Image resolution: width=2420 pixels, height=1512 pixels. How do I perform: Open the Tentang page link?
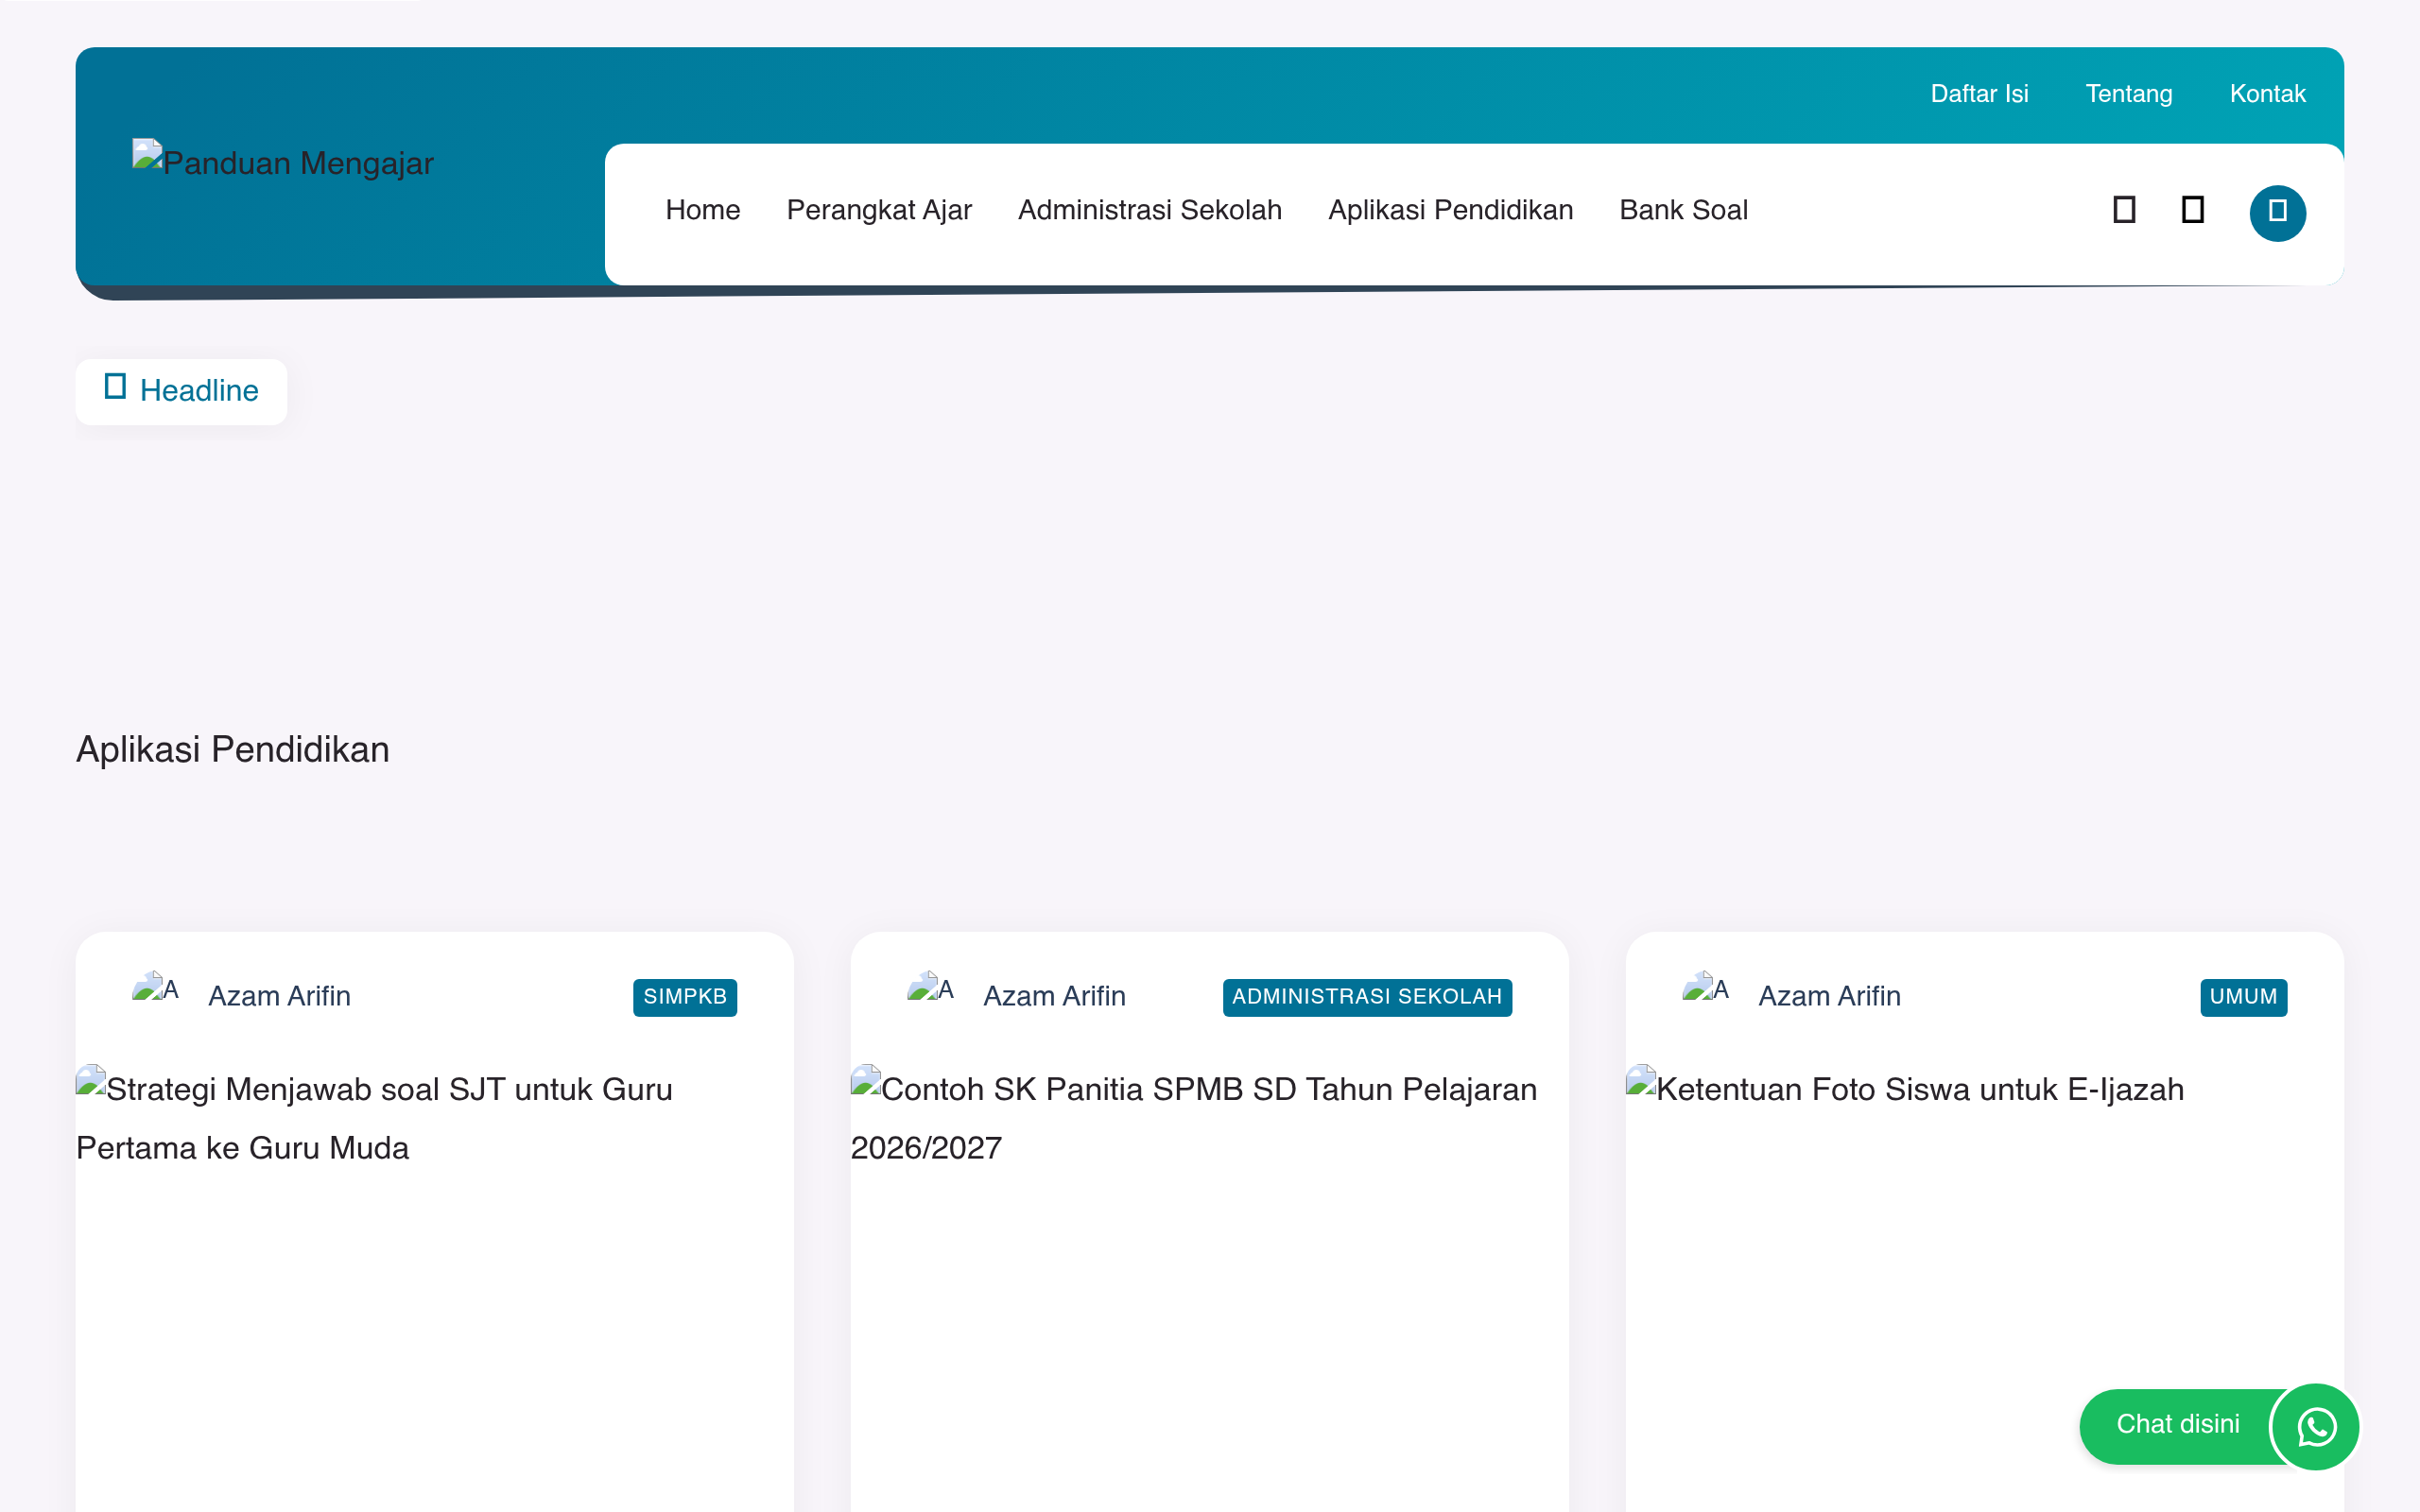tap(2128, 94)
